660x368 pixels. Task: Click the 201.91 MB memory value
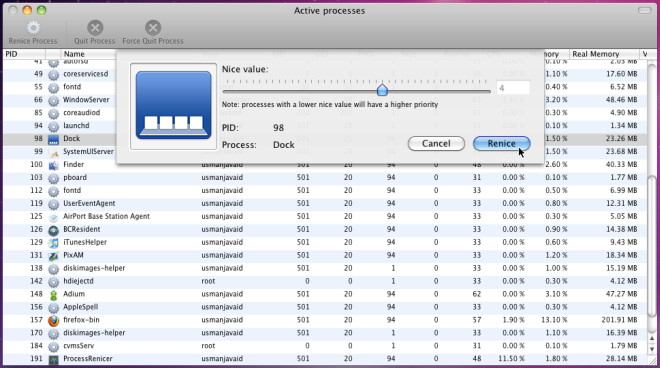click(x=619, y=320)
